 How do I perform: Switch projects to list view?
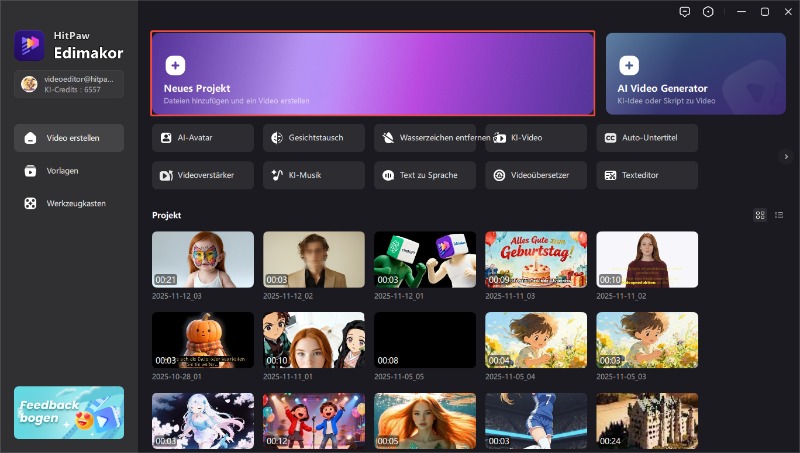point(779,215)
